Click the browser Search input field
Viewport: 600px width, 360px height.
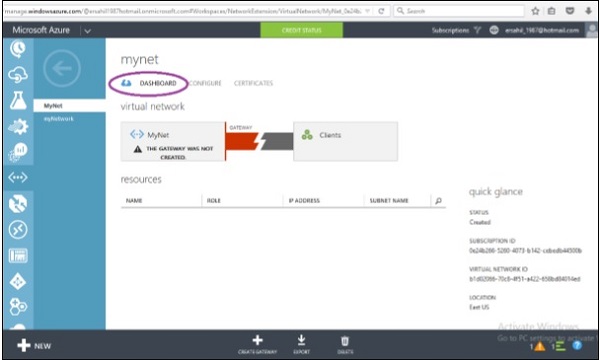[x=459, y=11]
